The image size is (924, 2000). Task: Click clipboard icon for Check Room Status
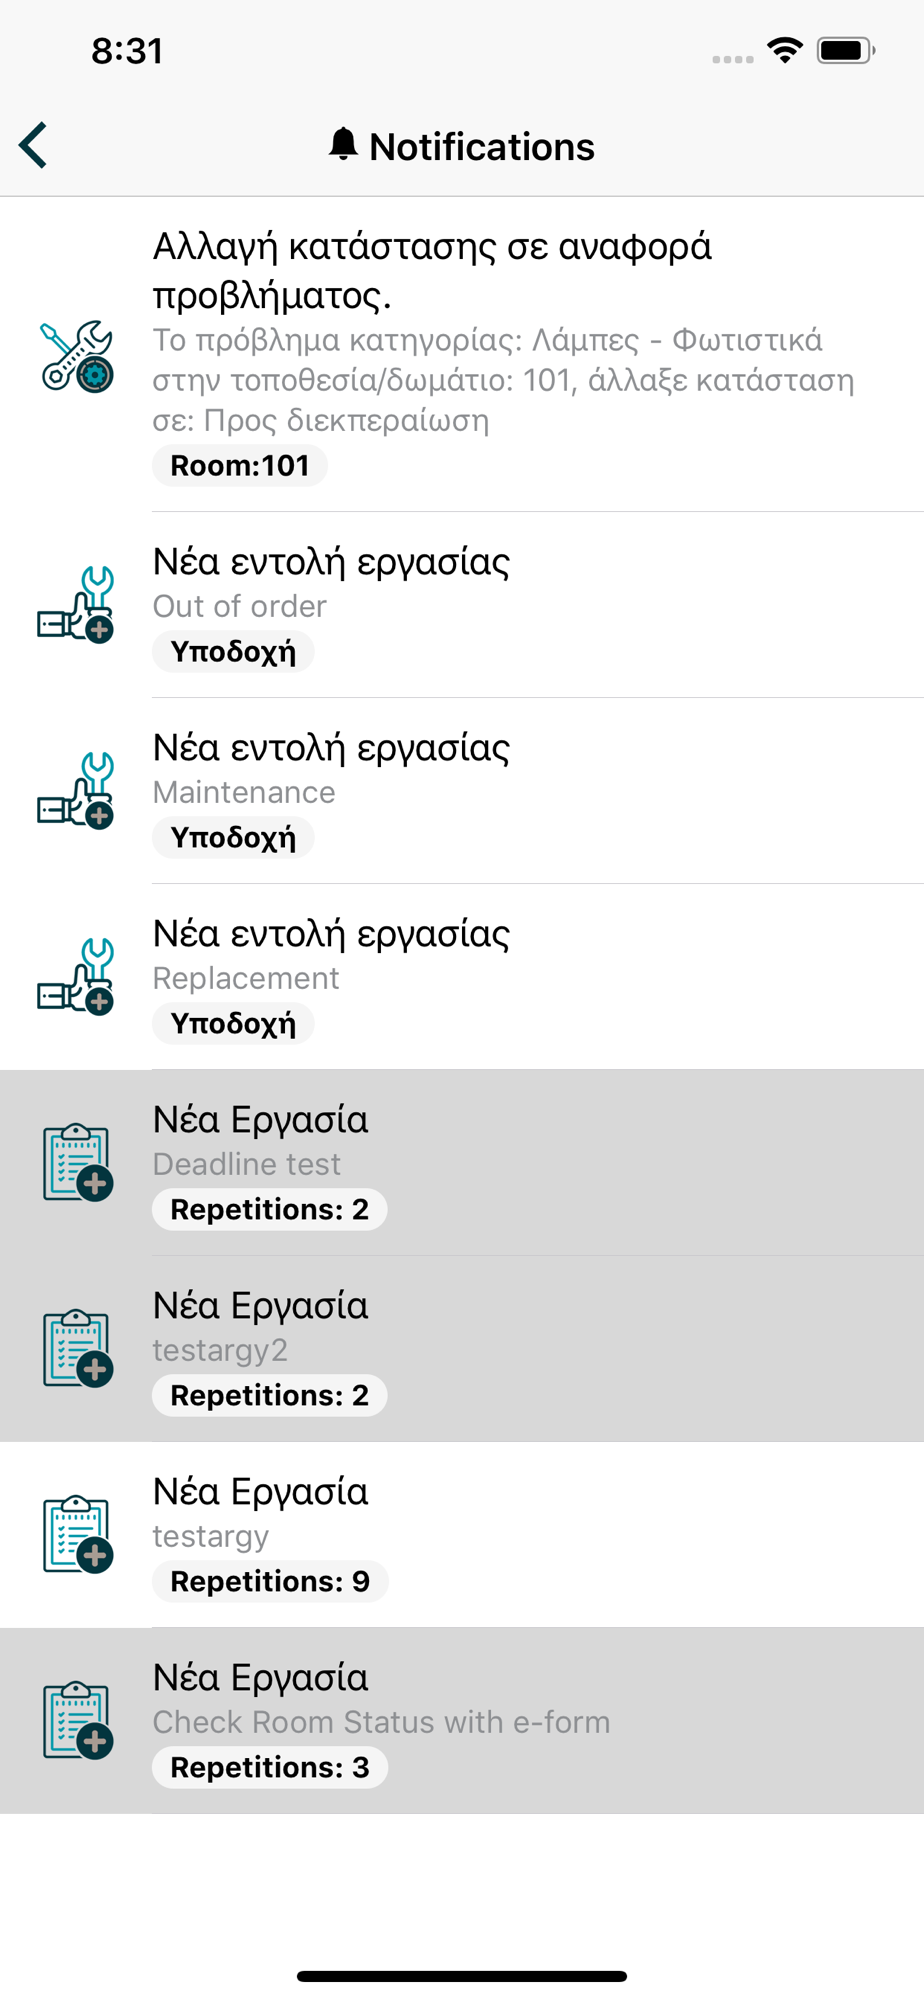[77, 1720]
